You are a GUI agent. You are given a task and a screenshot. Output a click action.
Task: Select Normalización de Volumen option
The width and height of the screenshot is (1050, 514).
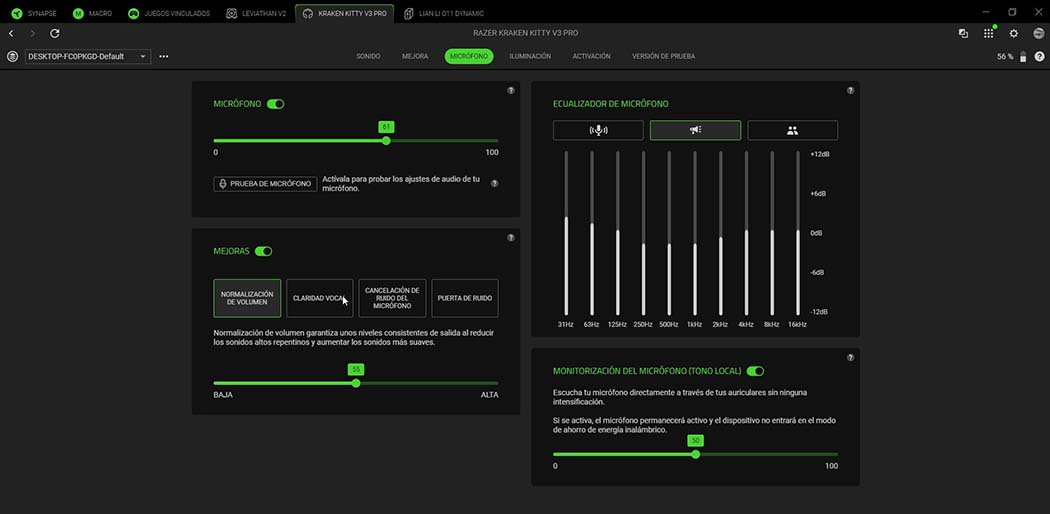pos(247,298)
